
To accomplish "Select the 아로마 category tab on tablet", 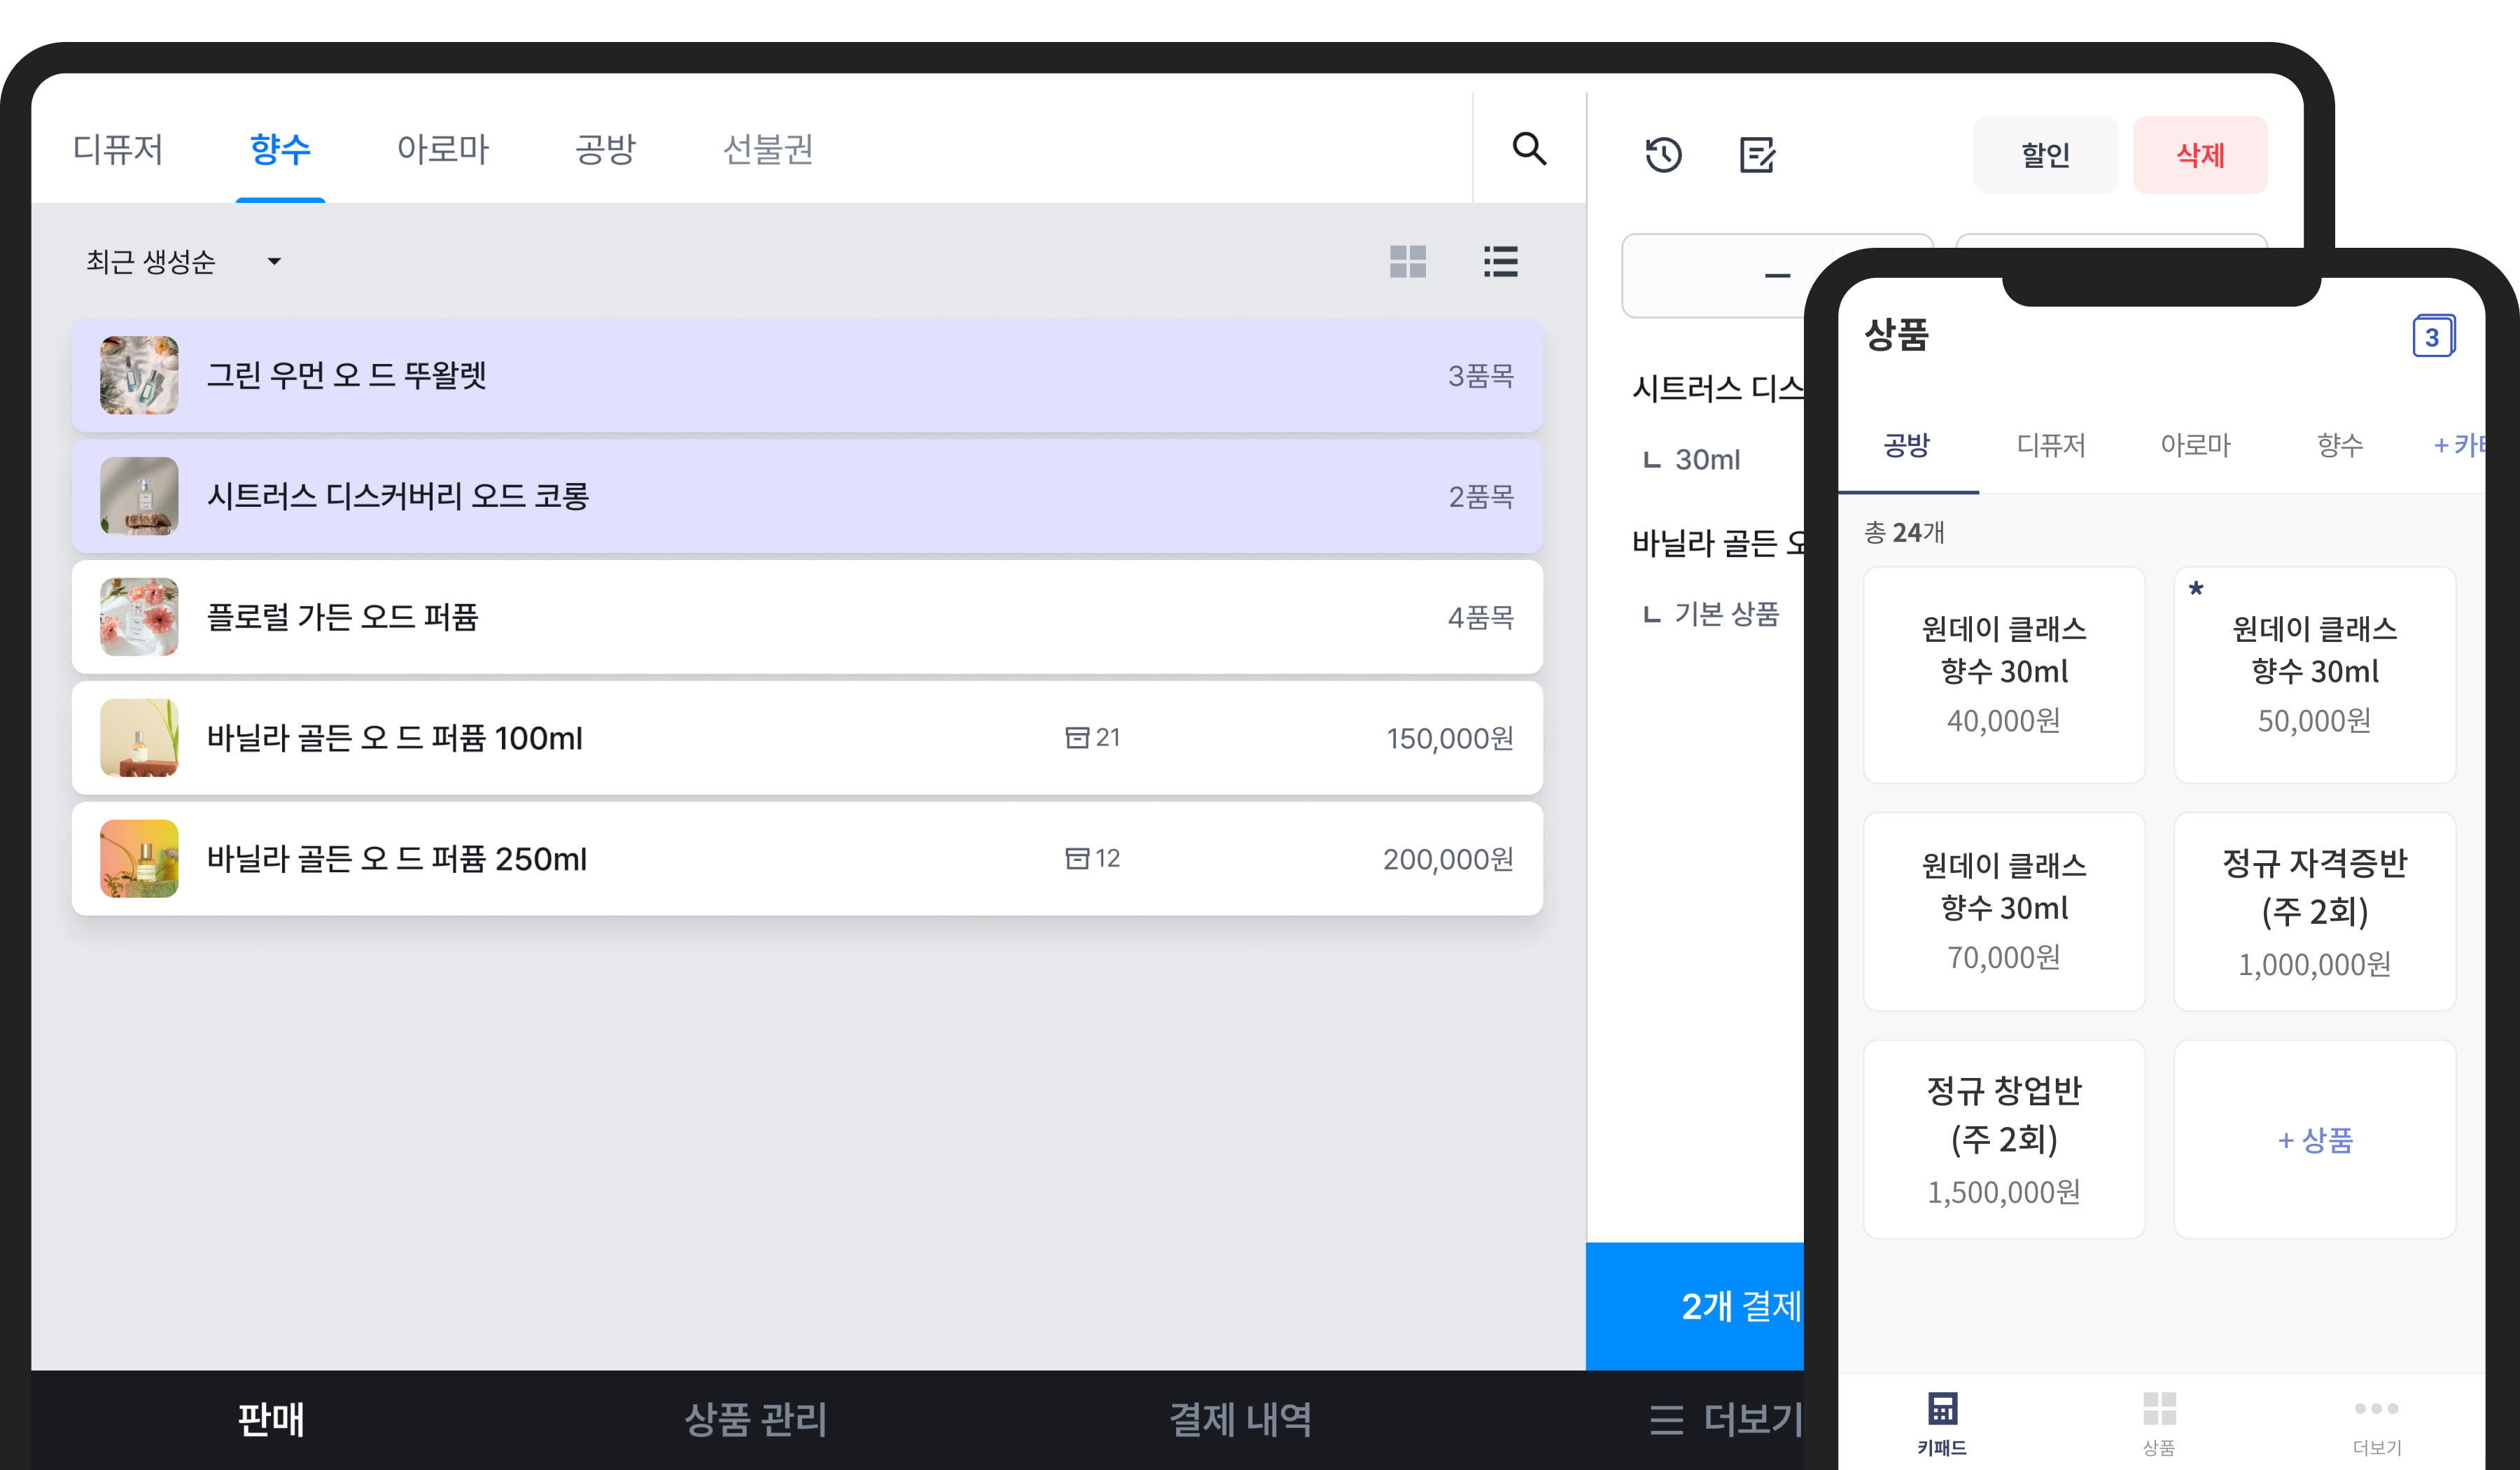I will pyautogui.click(x=443, y=149).
